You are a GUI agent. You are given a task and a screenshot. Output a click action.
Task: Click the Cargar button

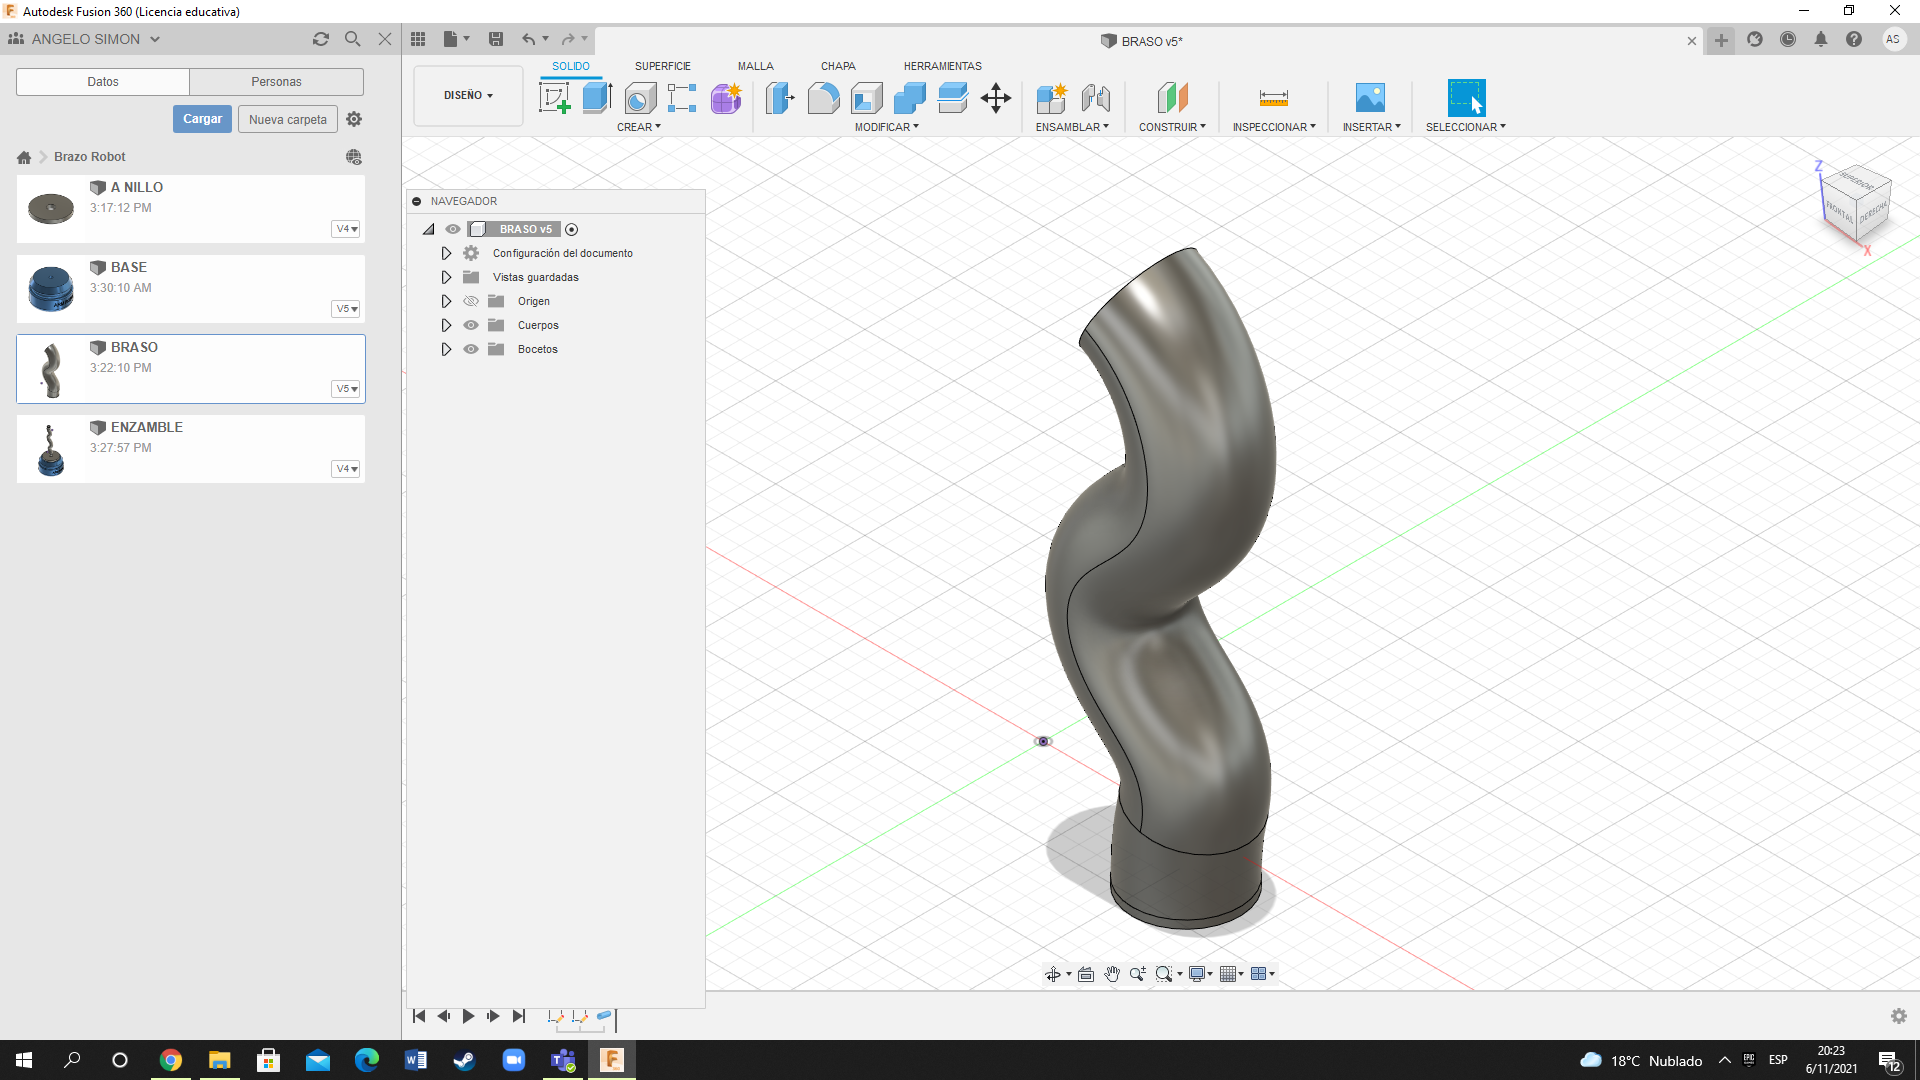202,119
